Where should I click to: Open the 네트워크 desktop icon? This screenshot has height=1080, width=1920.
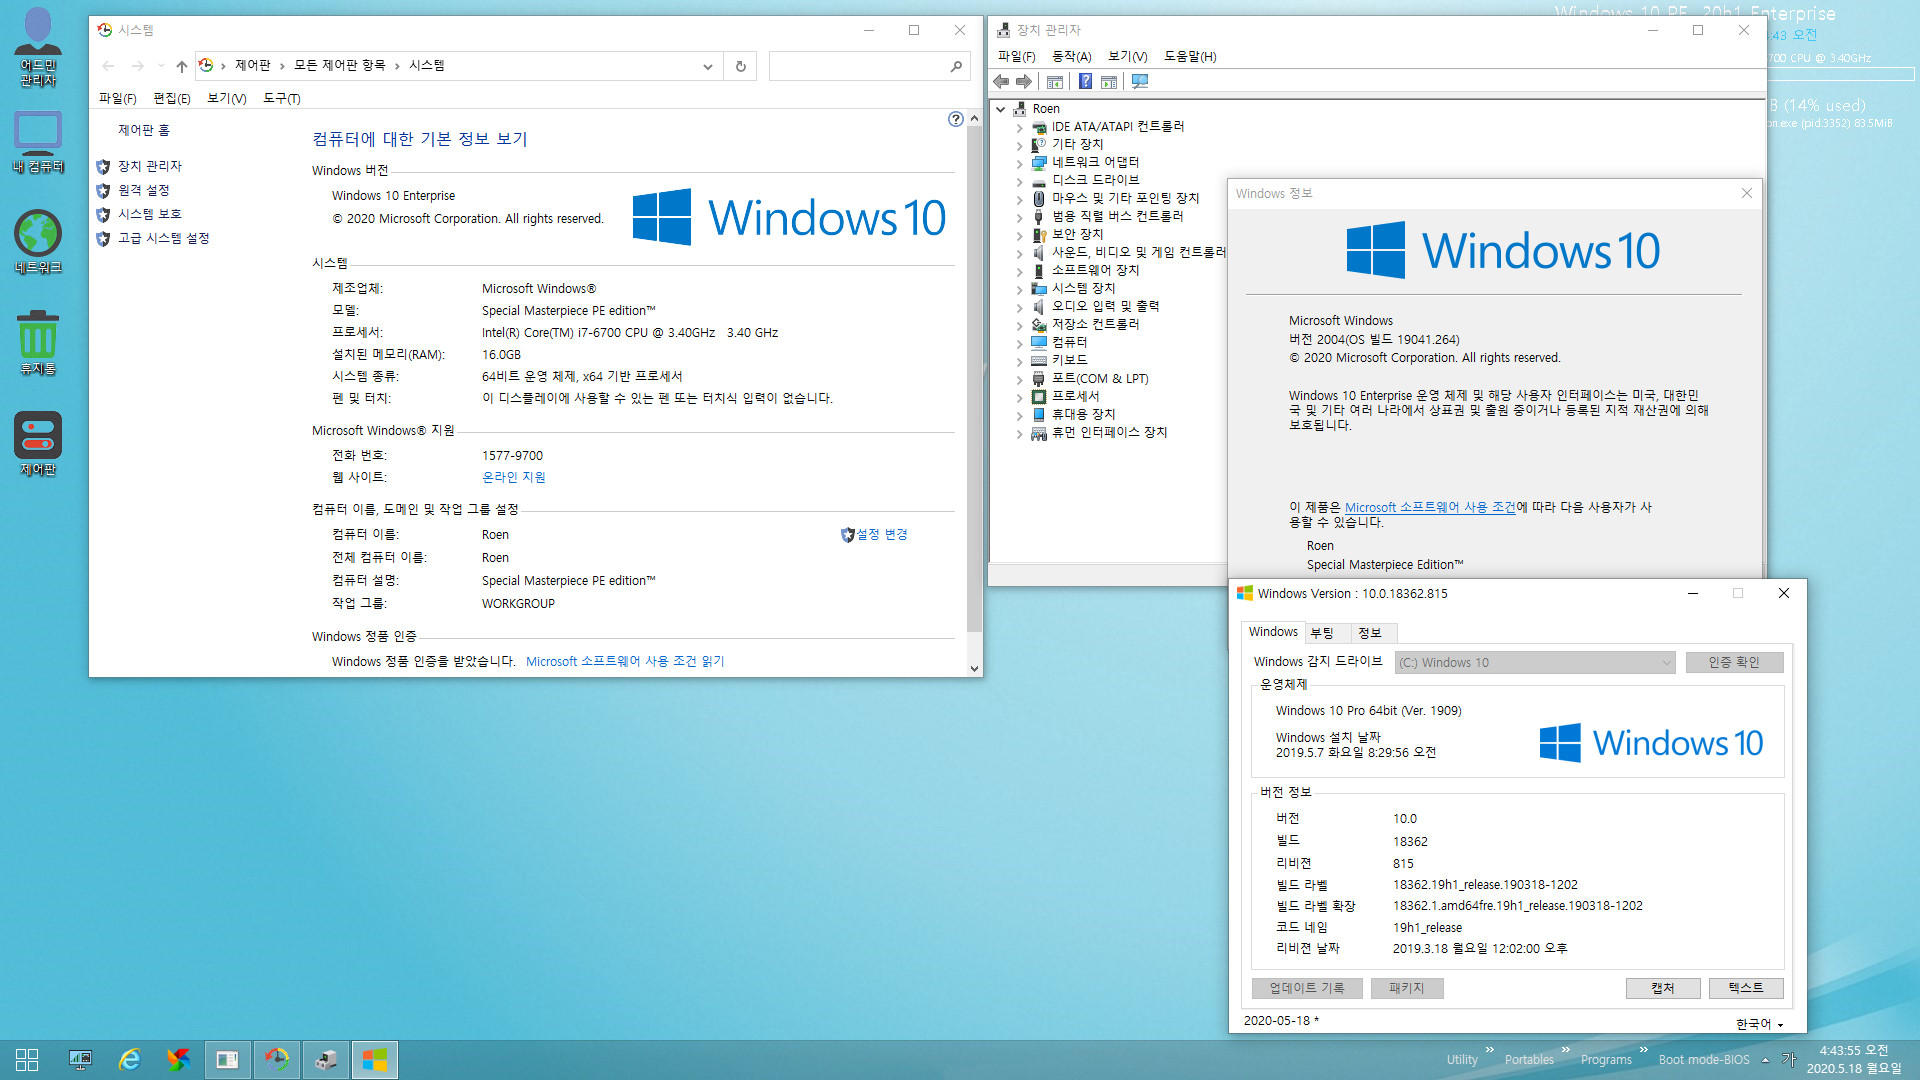(38, 242)
